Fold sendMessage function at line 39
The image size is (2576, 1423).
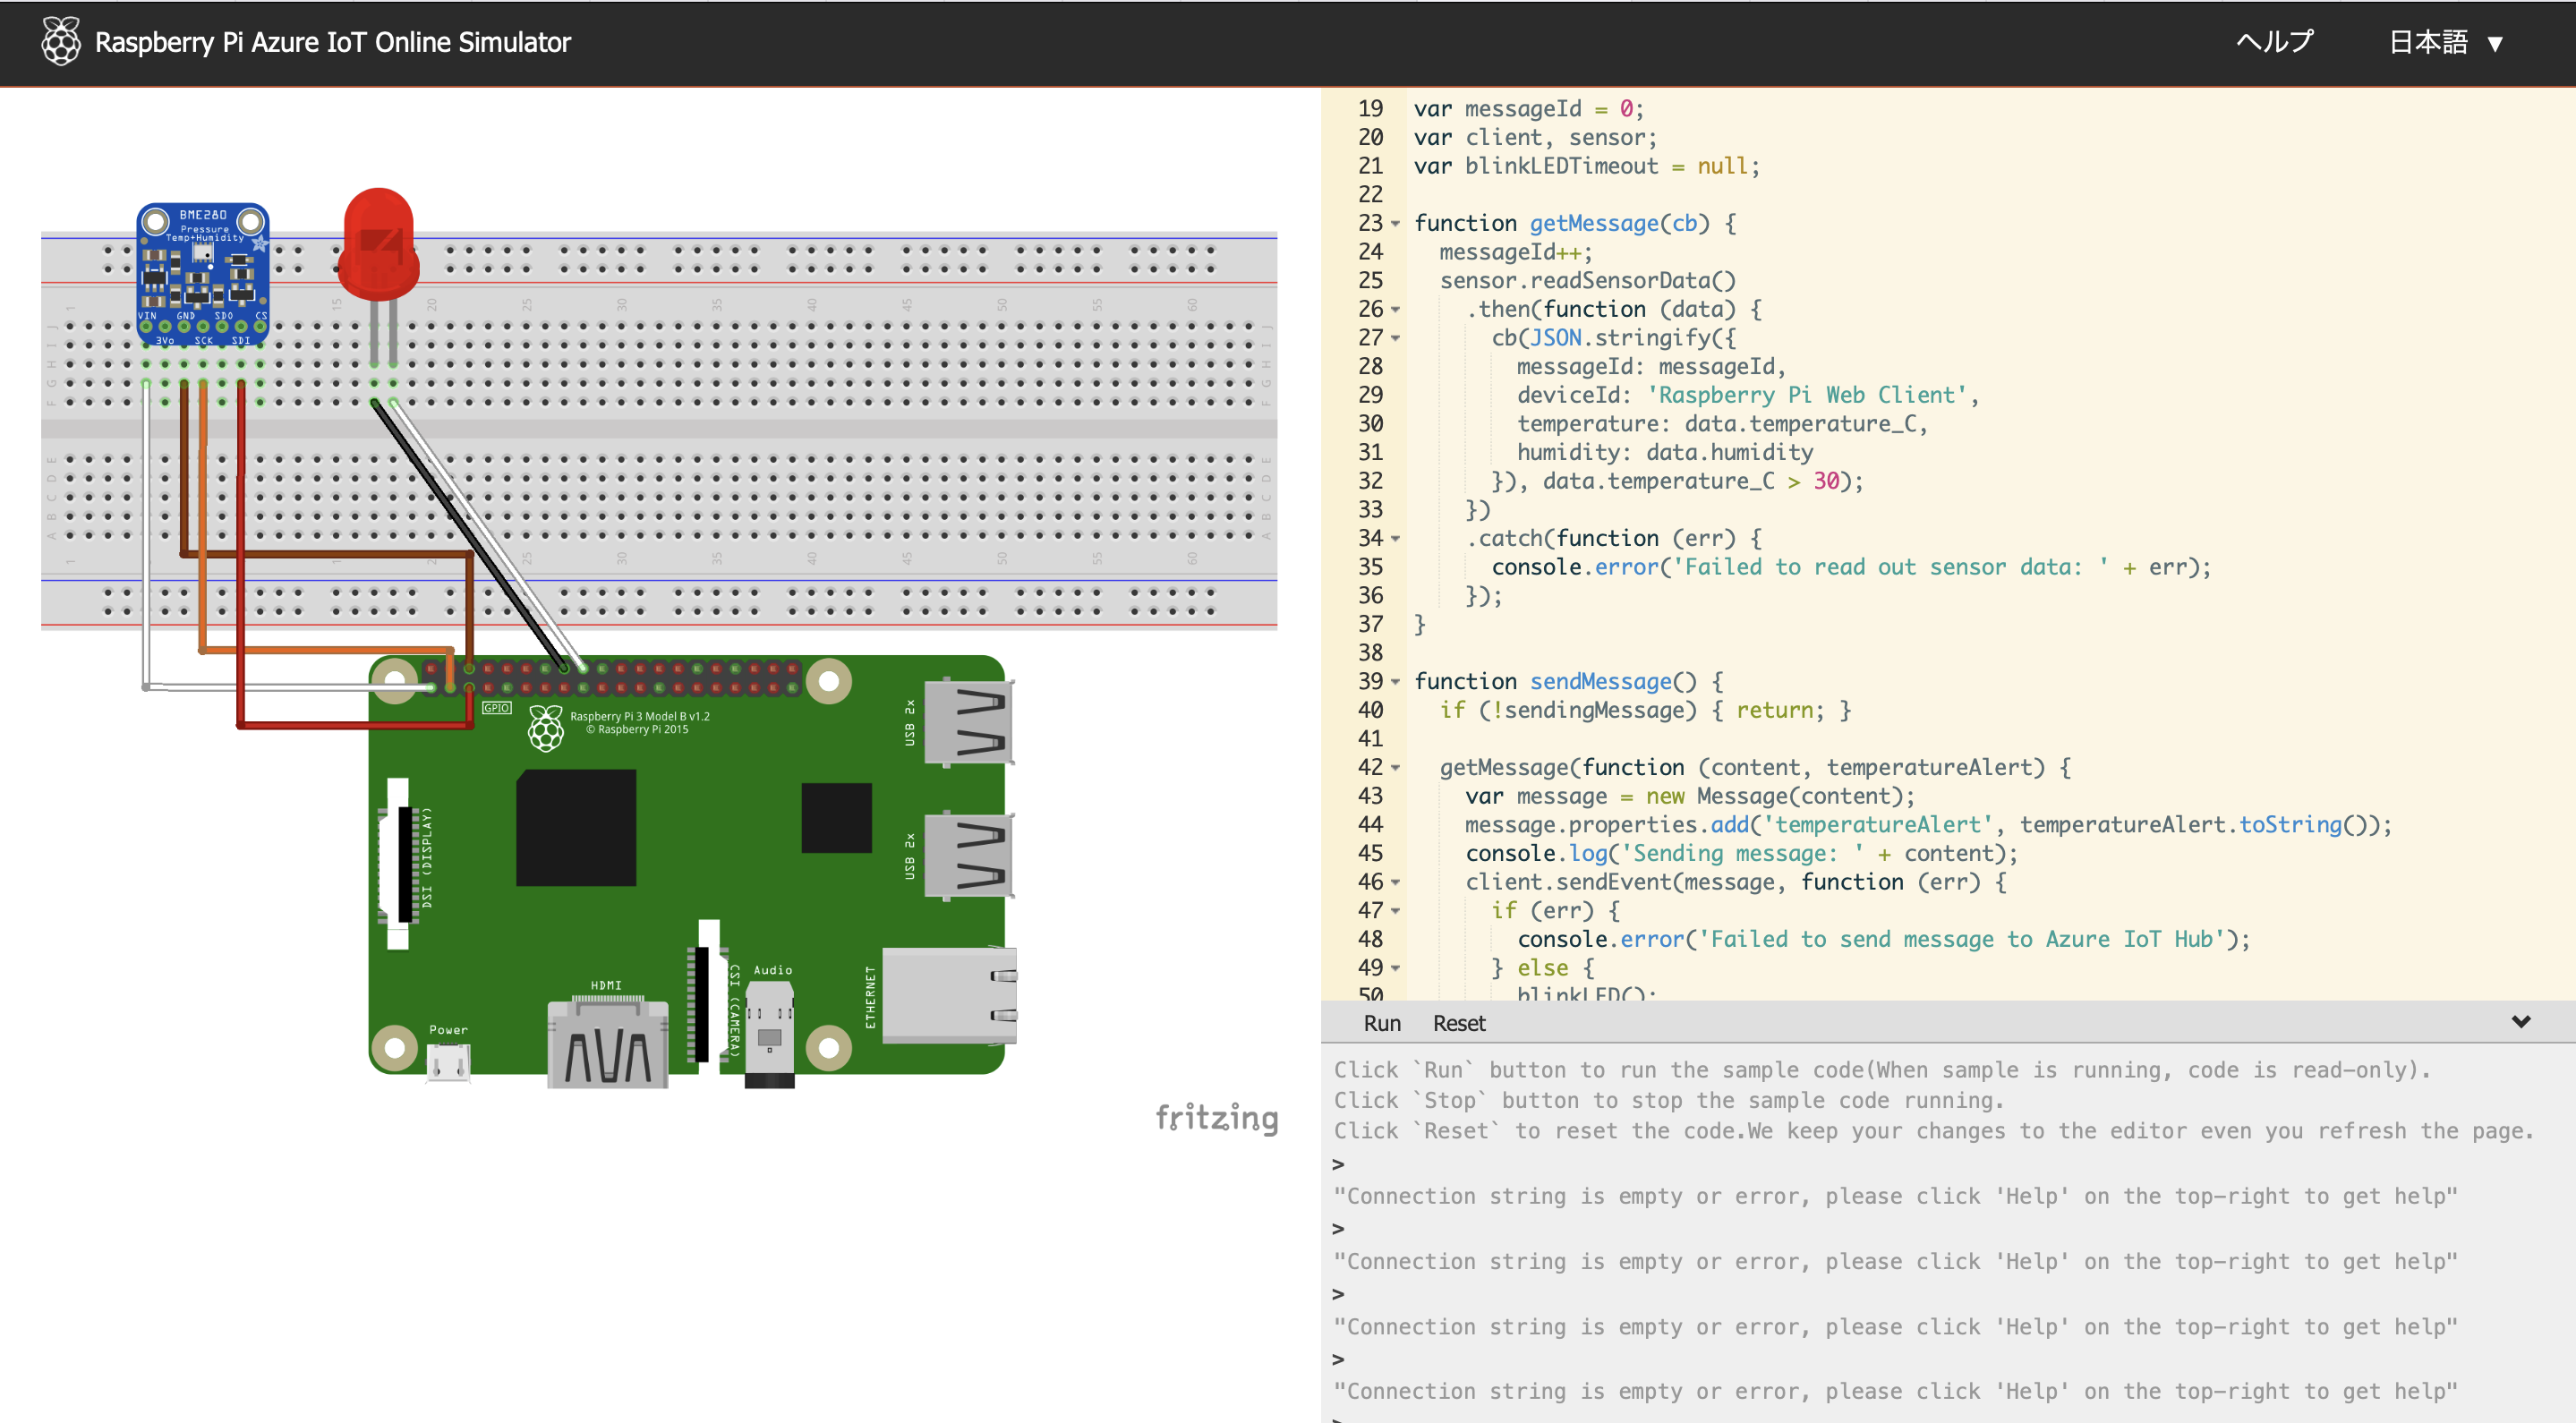tap(1395, 682)
